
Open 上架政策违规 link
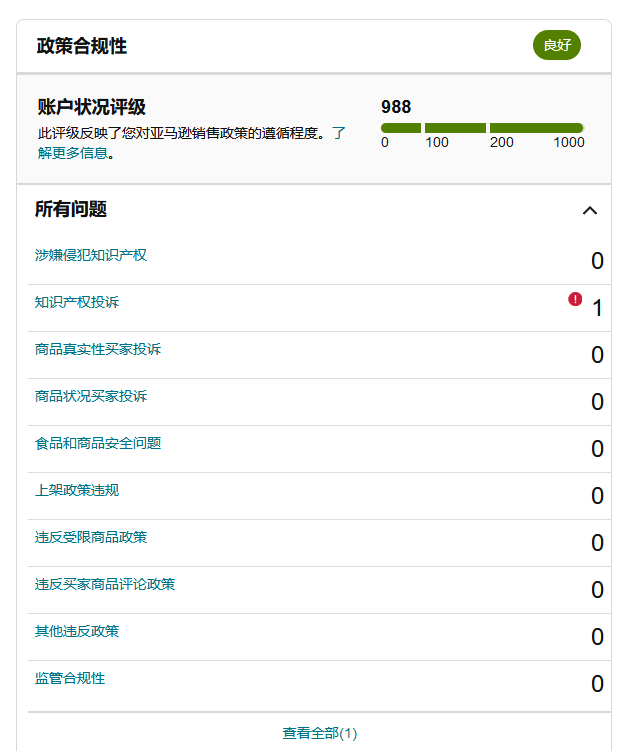click(77, 490)
